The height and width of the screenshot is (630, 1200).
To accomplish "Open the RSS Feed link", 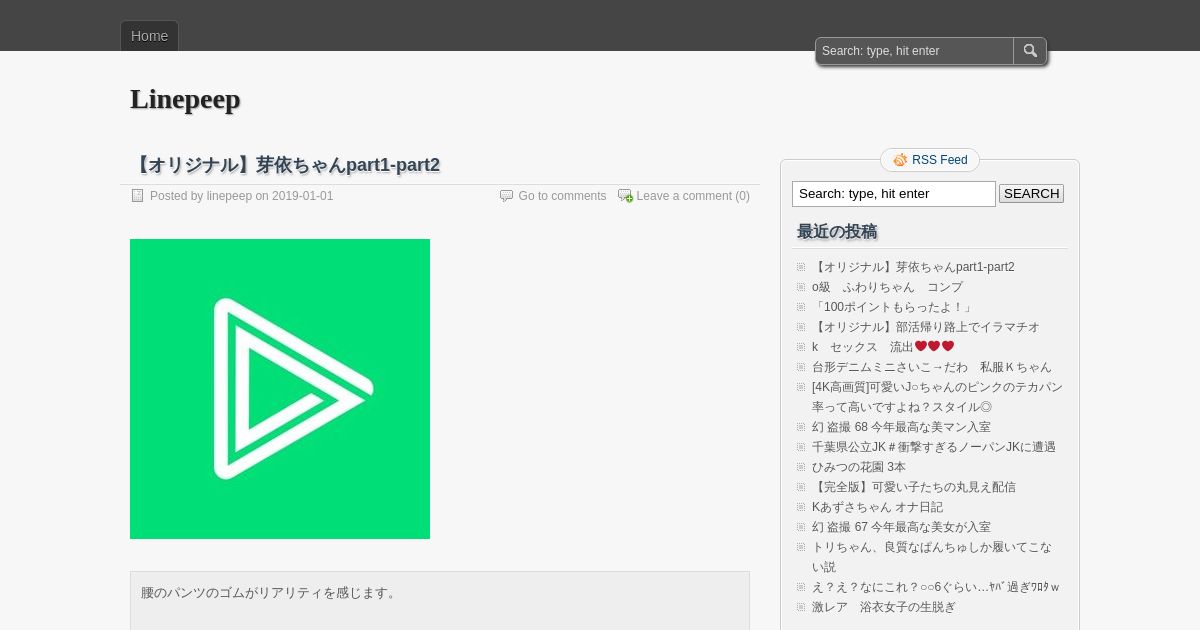I will click(939, 160).
